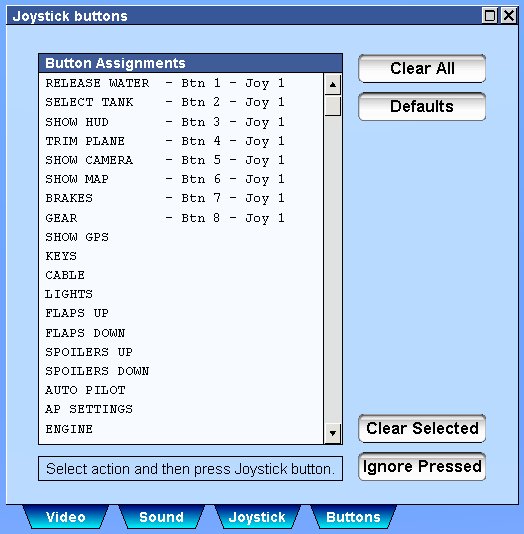Select the SHOW MAP row
This screenshot has height=534, width=524.
[x=181, y=179]
